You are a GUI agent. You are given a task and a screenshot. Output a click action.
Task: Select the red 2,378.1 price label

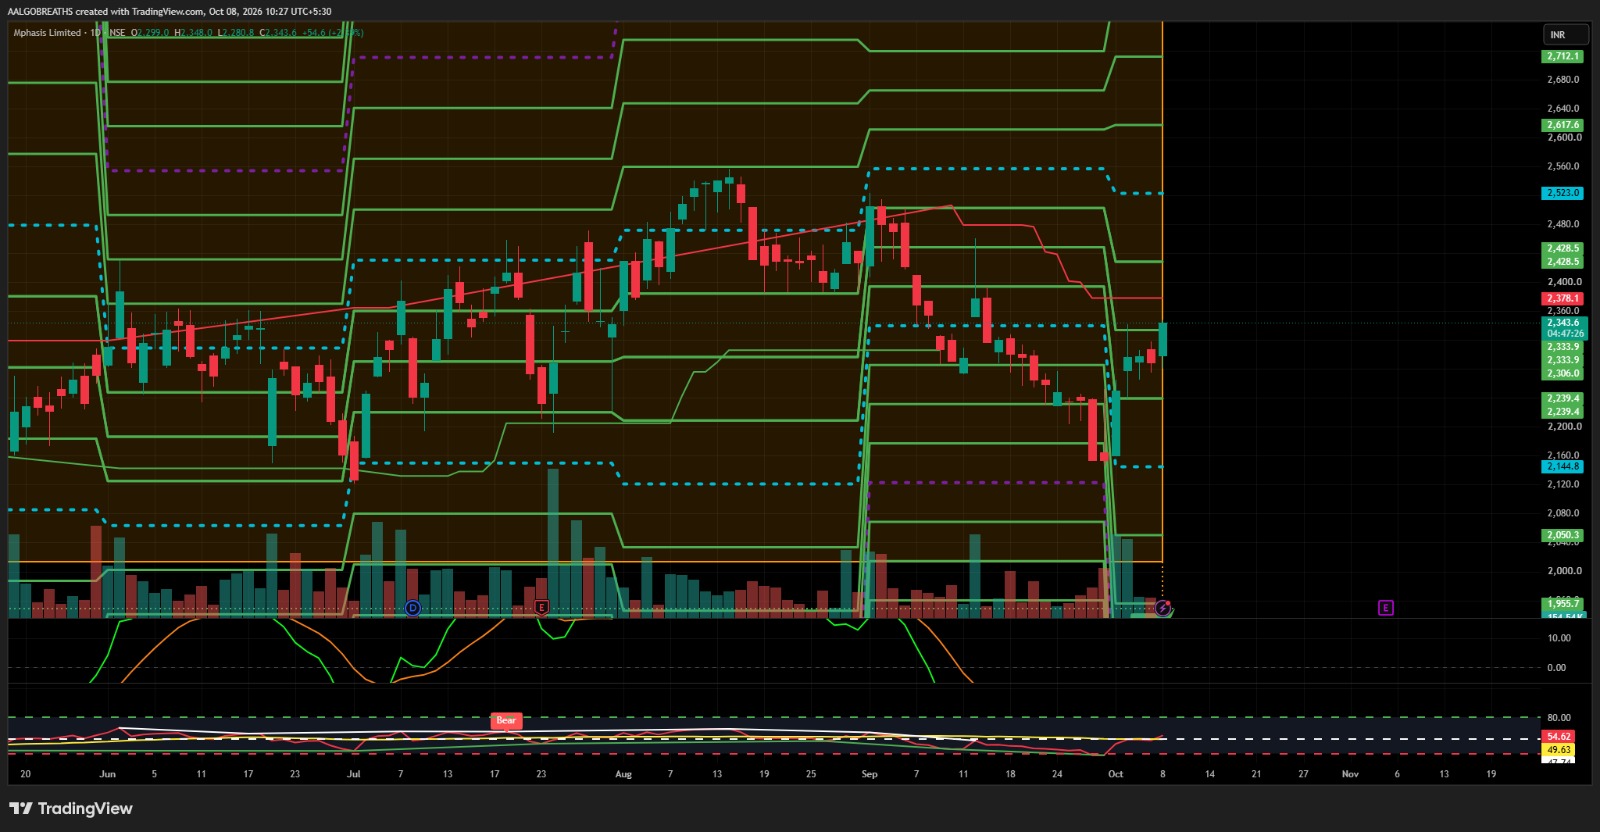1562,298
